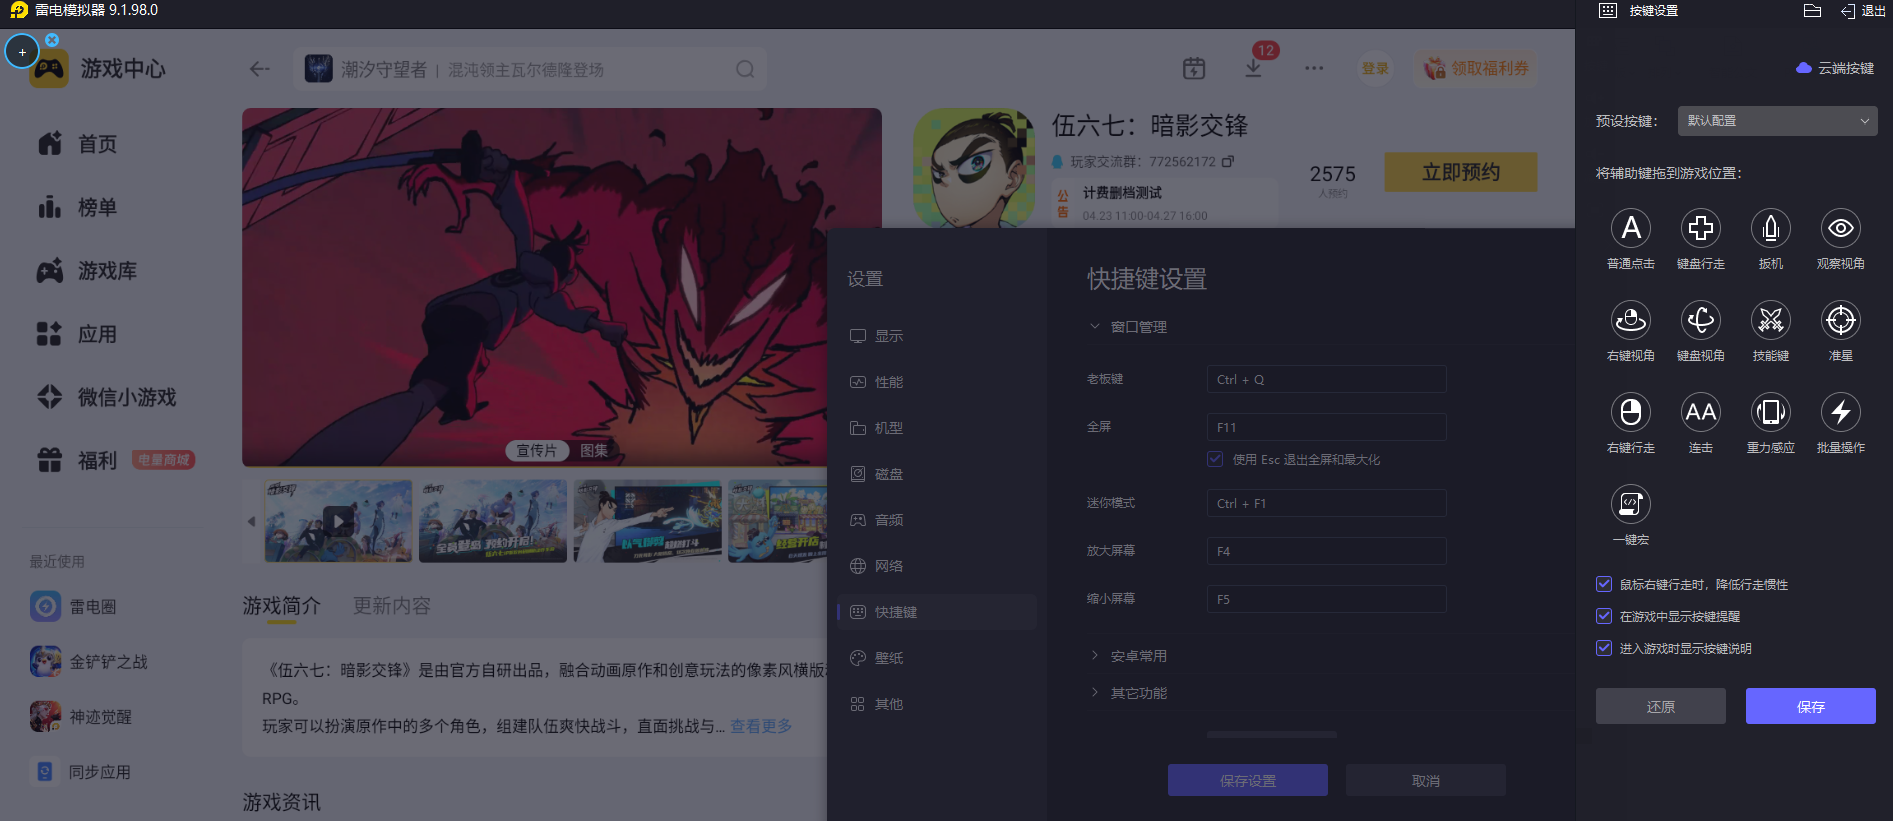Open 磁盘 settings category

(937, 474)
